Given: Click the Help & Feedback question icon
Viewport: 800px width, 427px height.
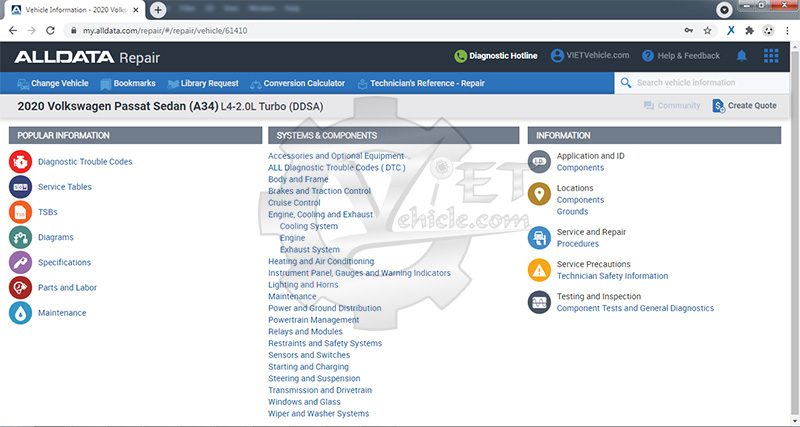Looking at the screenshot, I should [648, 56].
